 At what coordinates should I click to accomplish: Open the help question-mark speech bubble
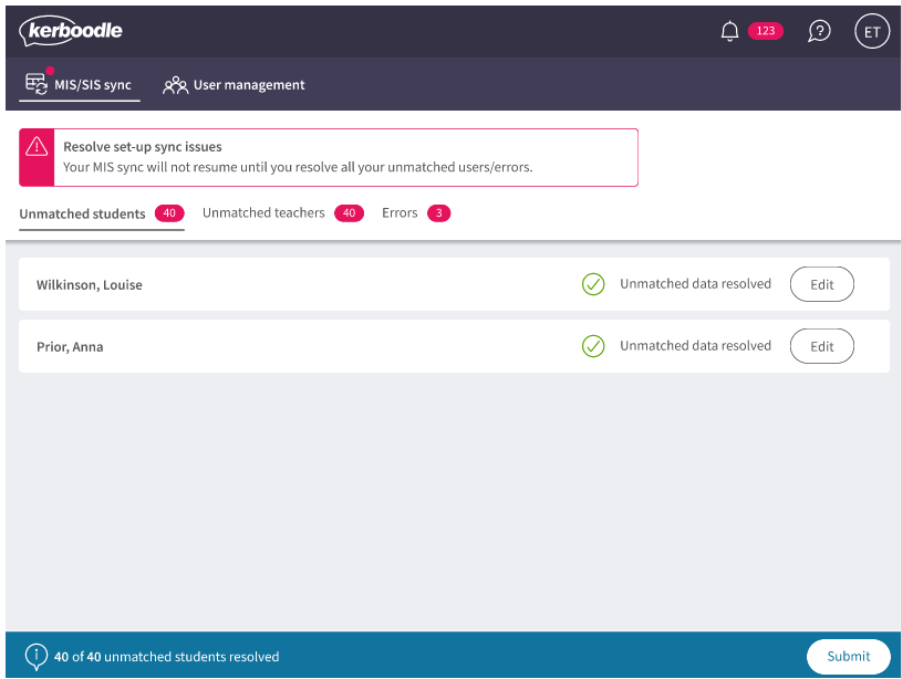[819, 31]
